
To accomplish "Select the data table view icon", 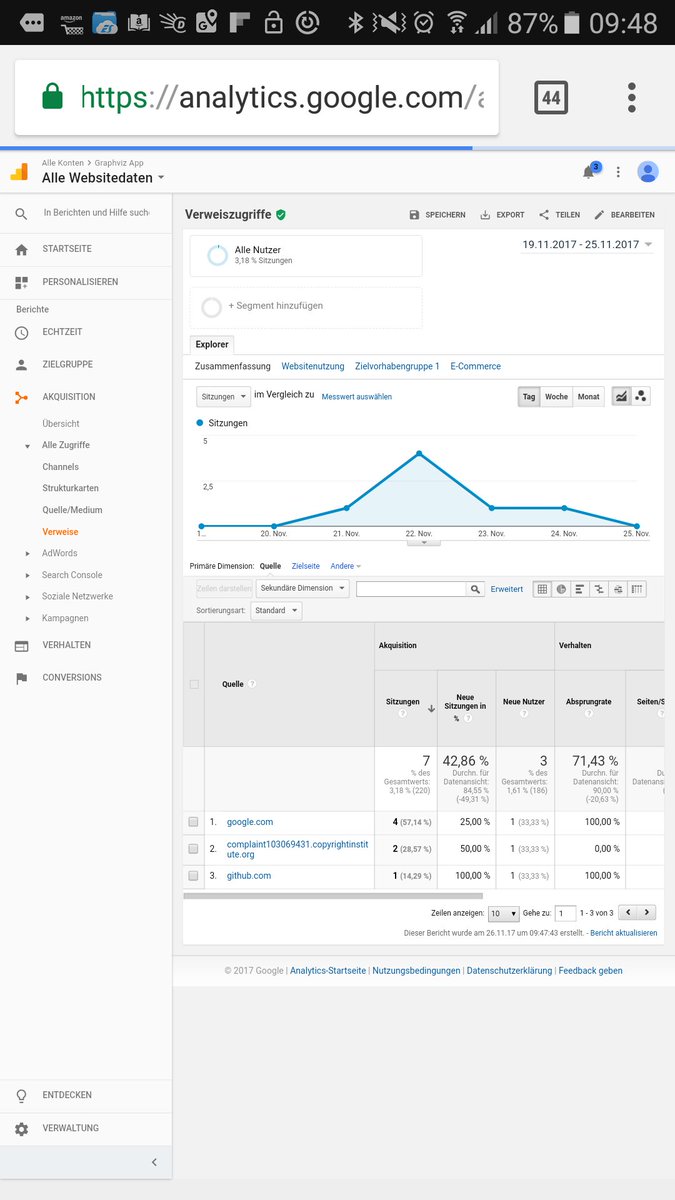I will click(x=542, y=590).
